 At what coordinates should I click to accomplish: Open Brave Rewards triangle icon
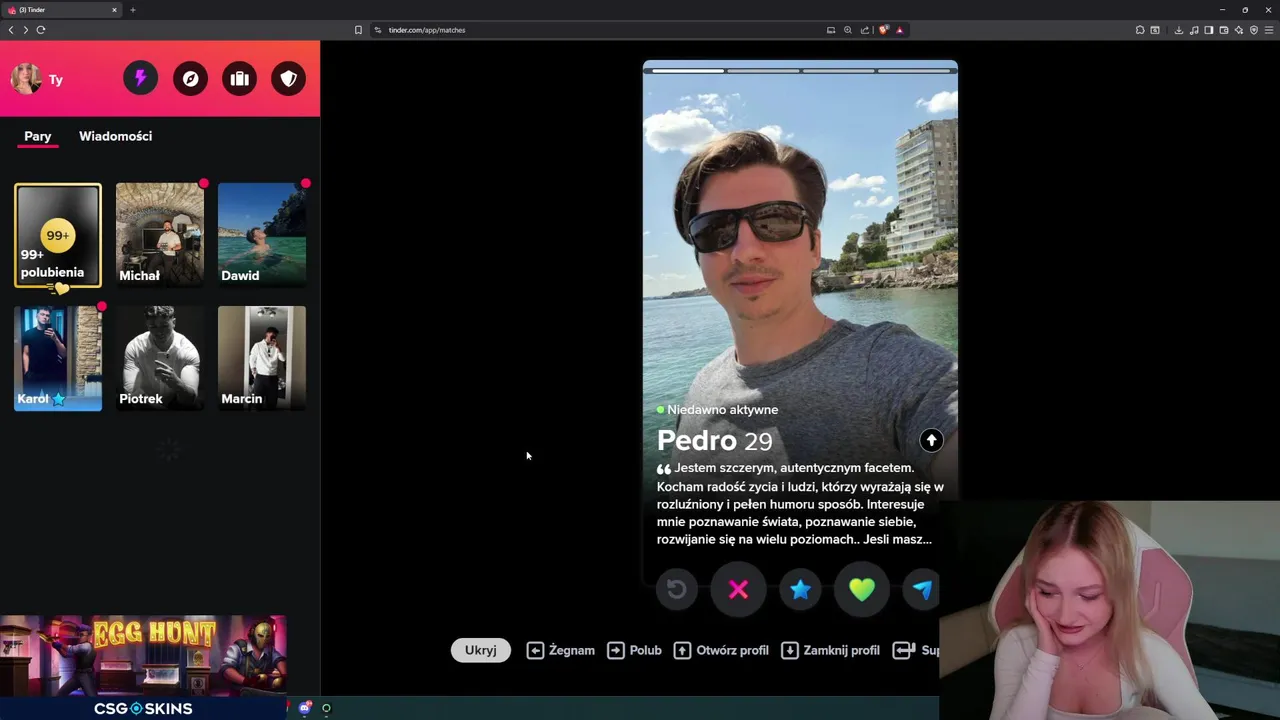900,30
